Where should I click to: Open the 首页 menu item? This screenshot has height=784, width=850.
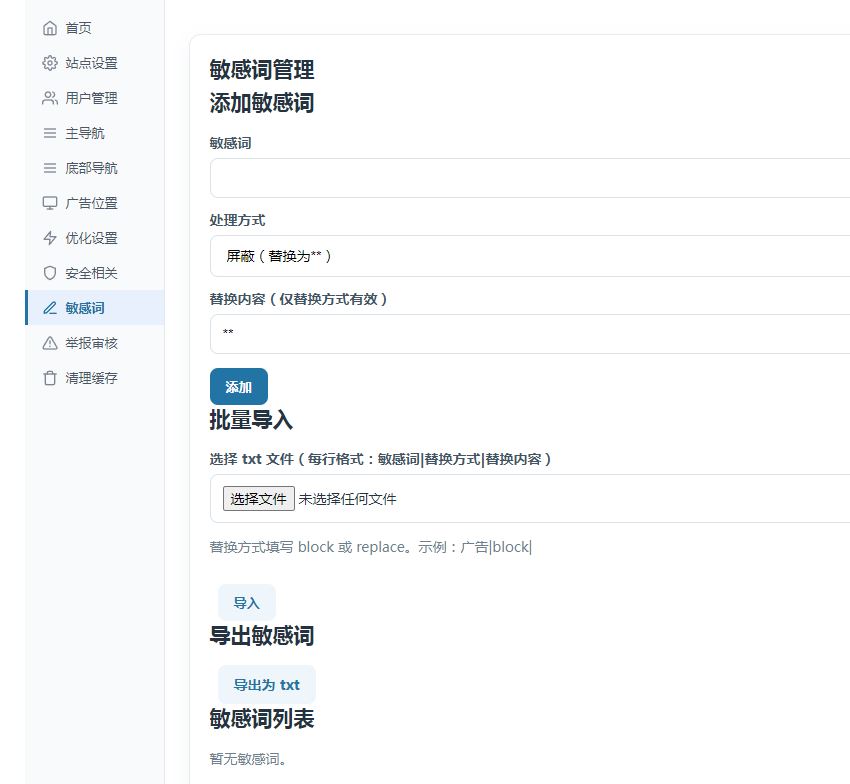coord(95,28)
